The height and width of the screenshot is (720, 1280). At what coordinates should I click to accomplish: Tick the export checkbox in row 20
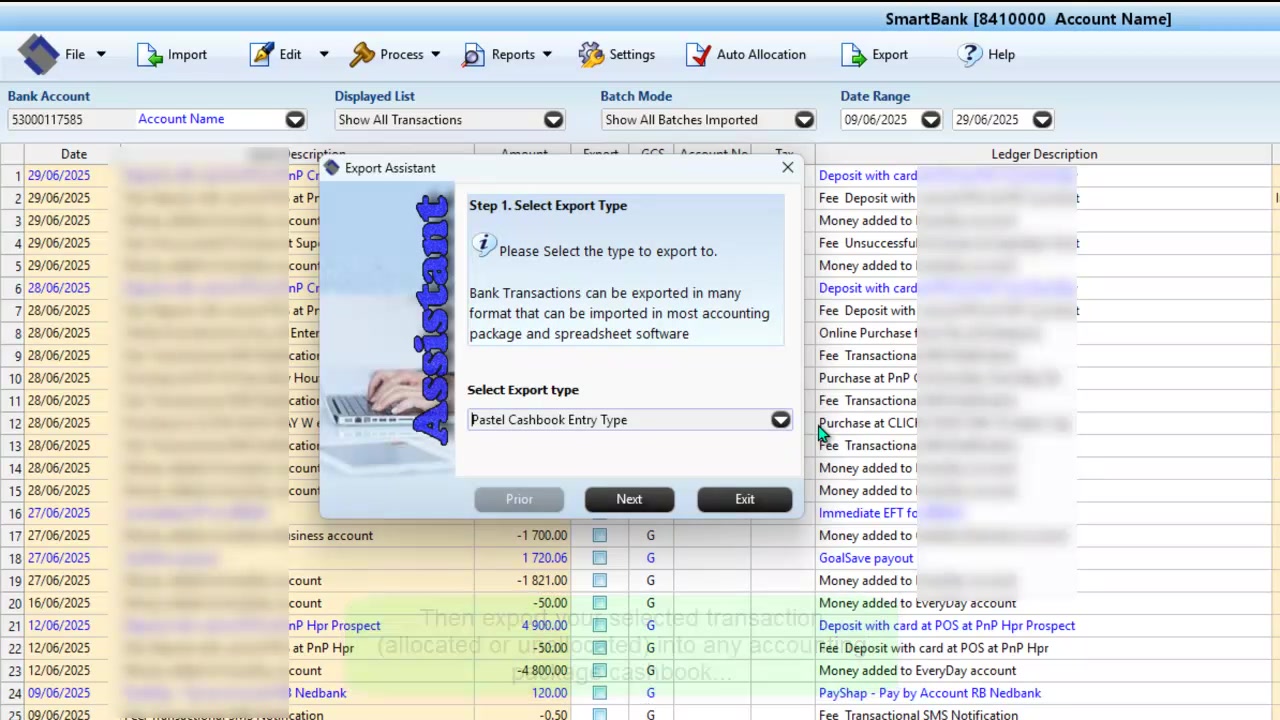coord(599,603)
